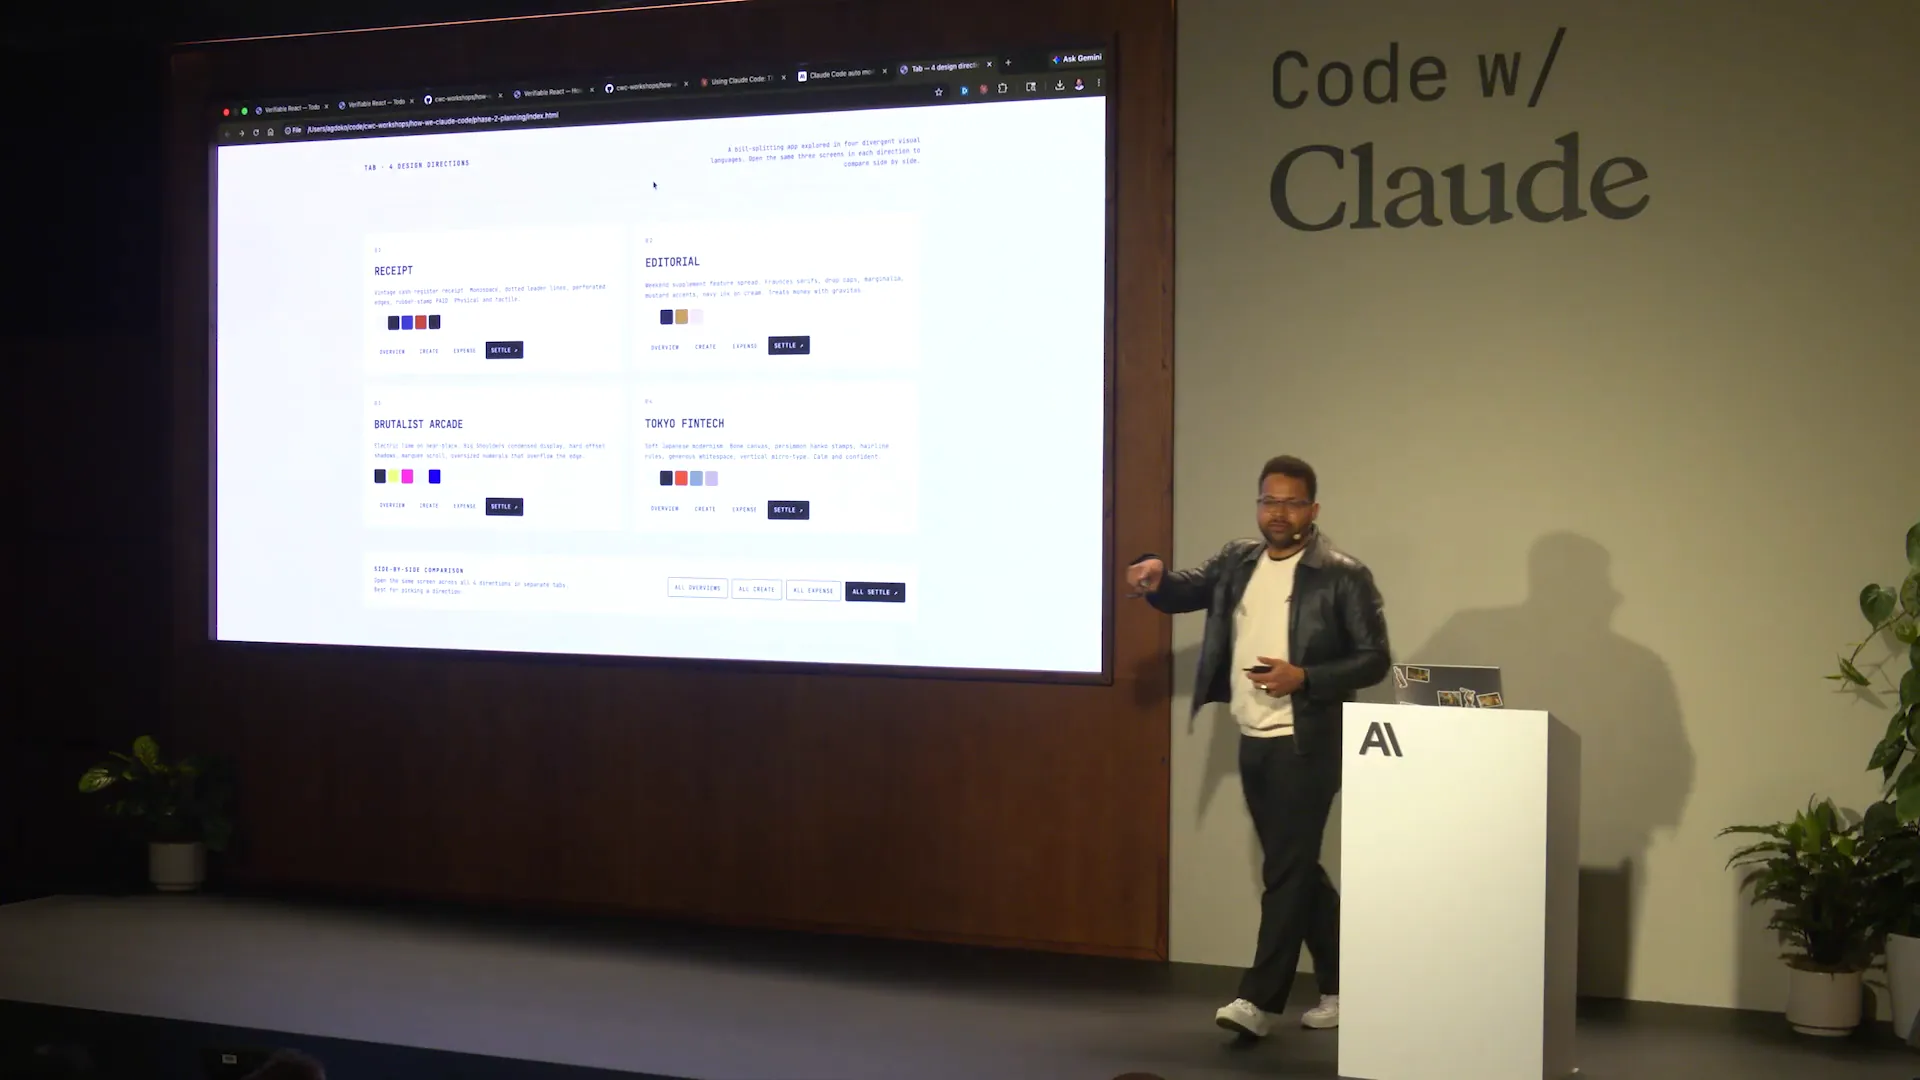
Task: Open Create link in Tokyo Fintech card
Action: [x=705, y=509]
